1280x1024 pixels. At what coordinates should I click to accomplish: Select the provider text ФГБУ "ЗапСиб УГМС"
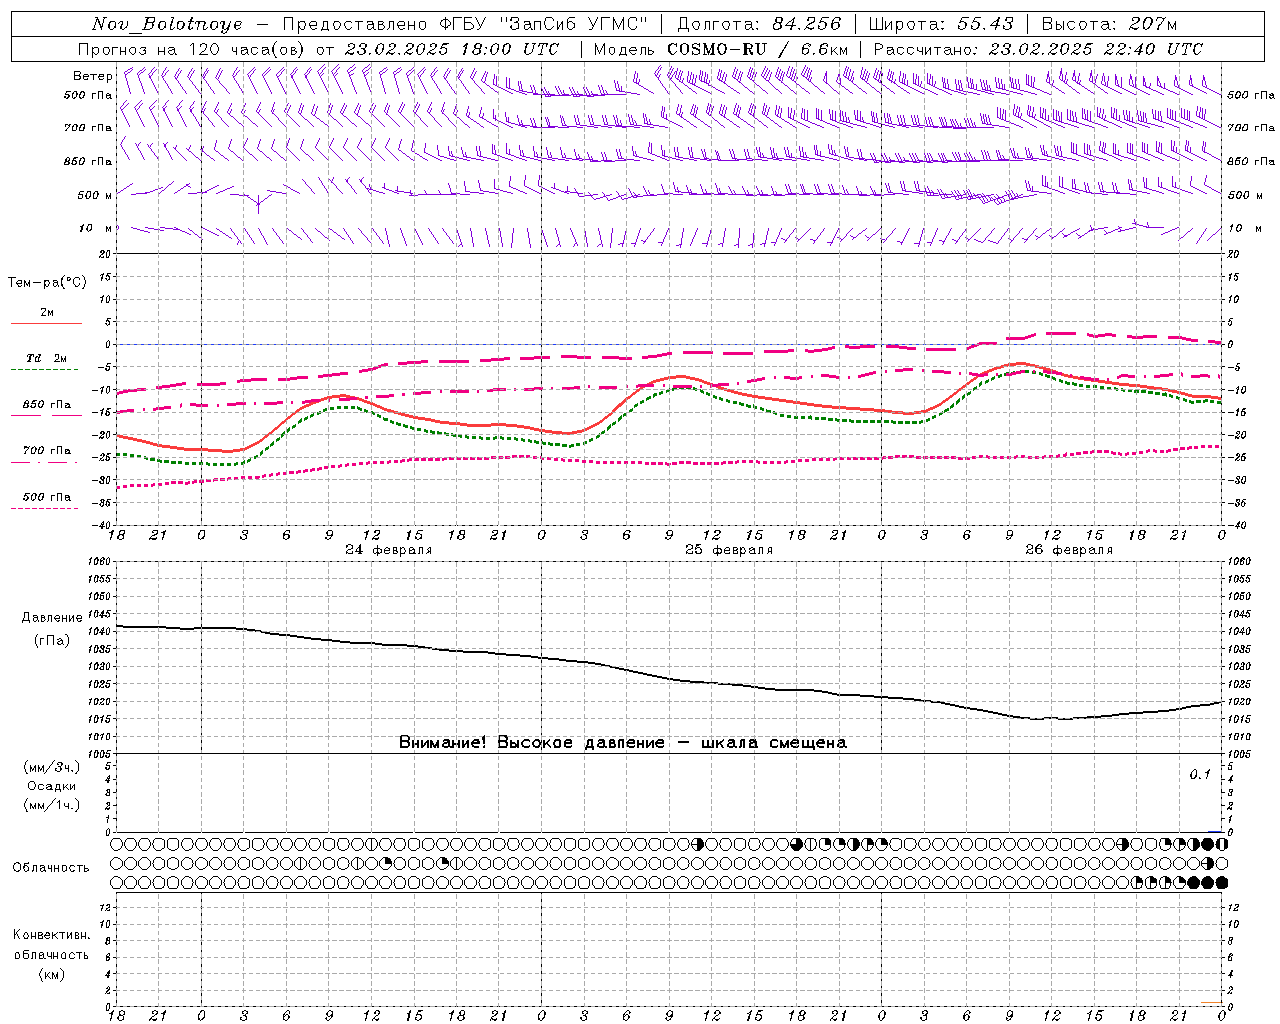tap(543, 24)
